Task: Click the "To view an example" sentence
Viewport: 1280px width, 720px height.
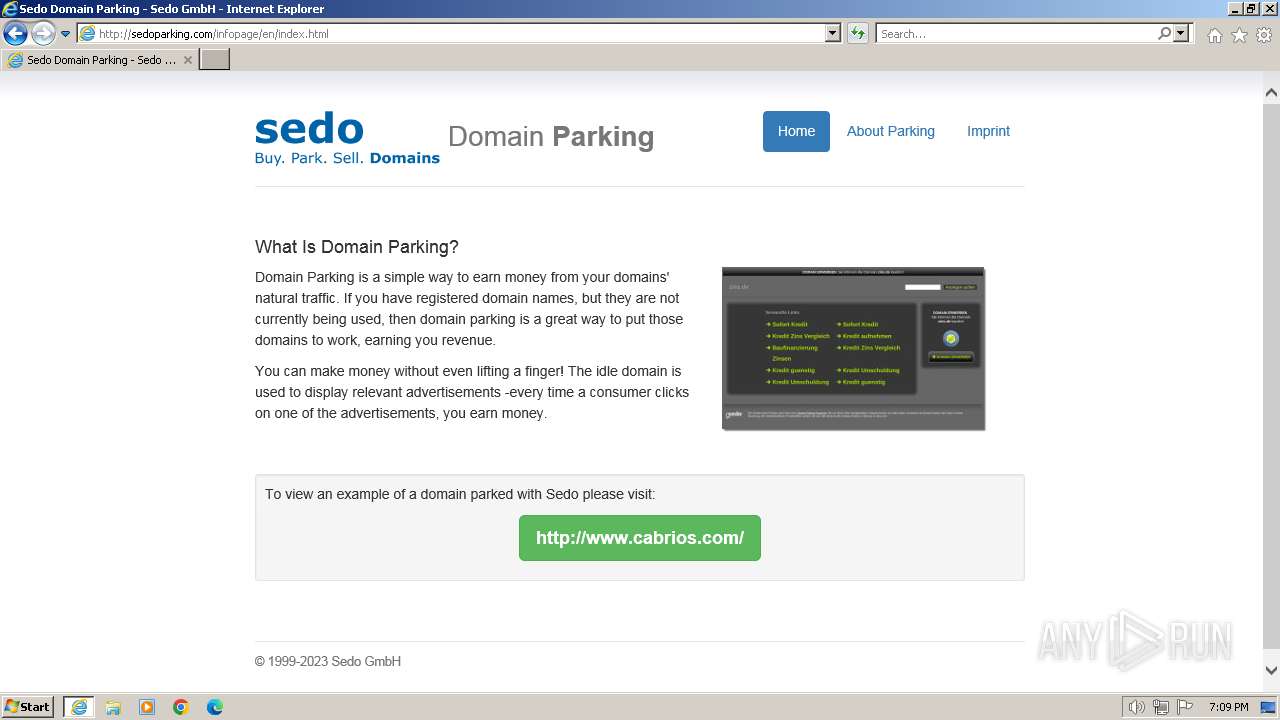Action: click(x=460, y=494)
